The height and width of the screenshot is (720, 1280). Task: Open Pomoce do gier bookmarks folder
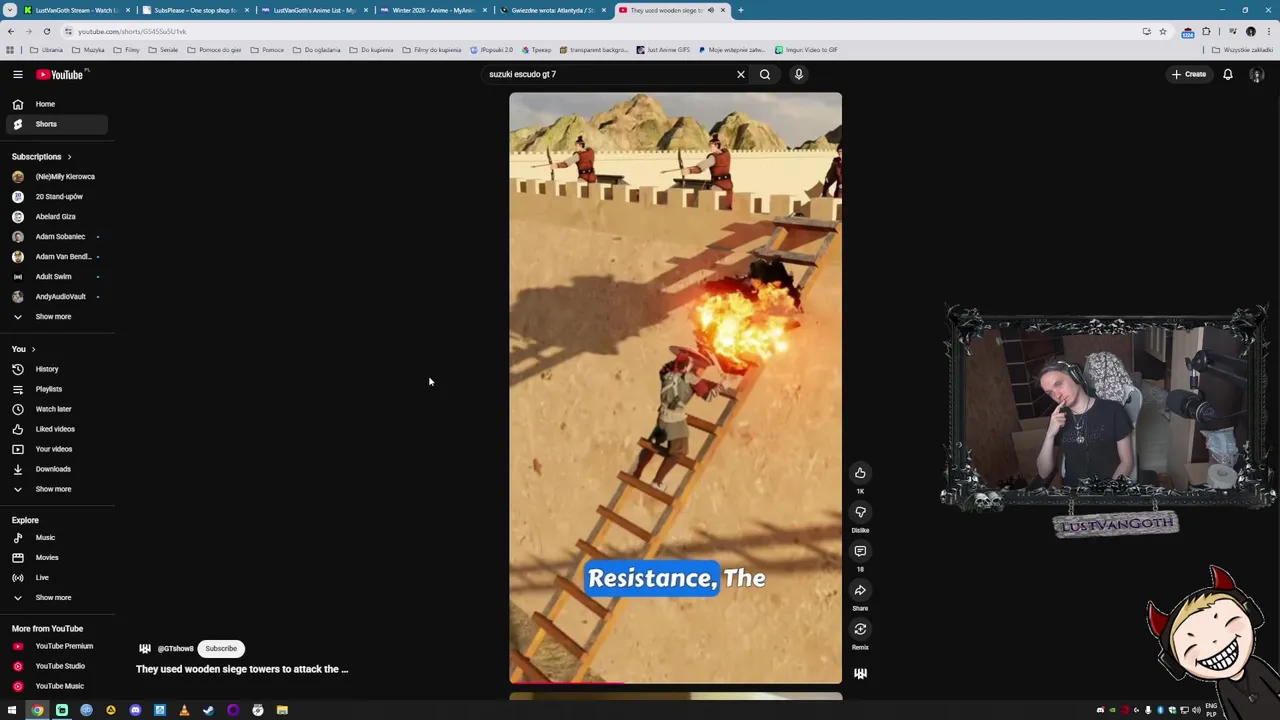coord(214,50)
